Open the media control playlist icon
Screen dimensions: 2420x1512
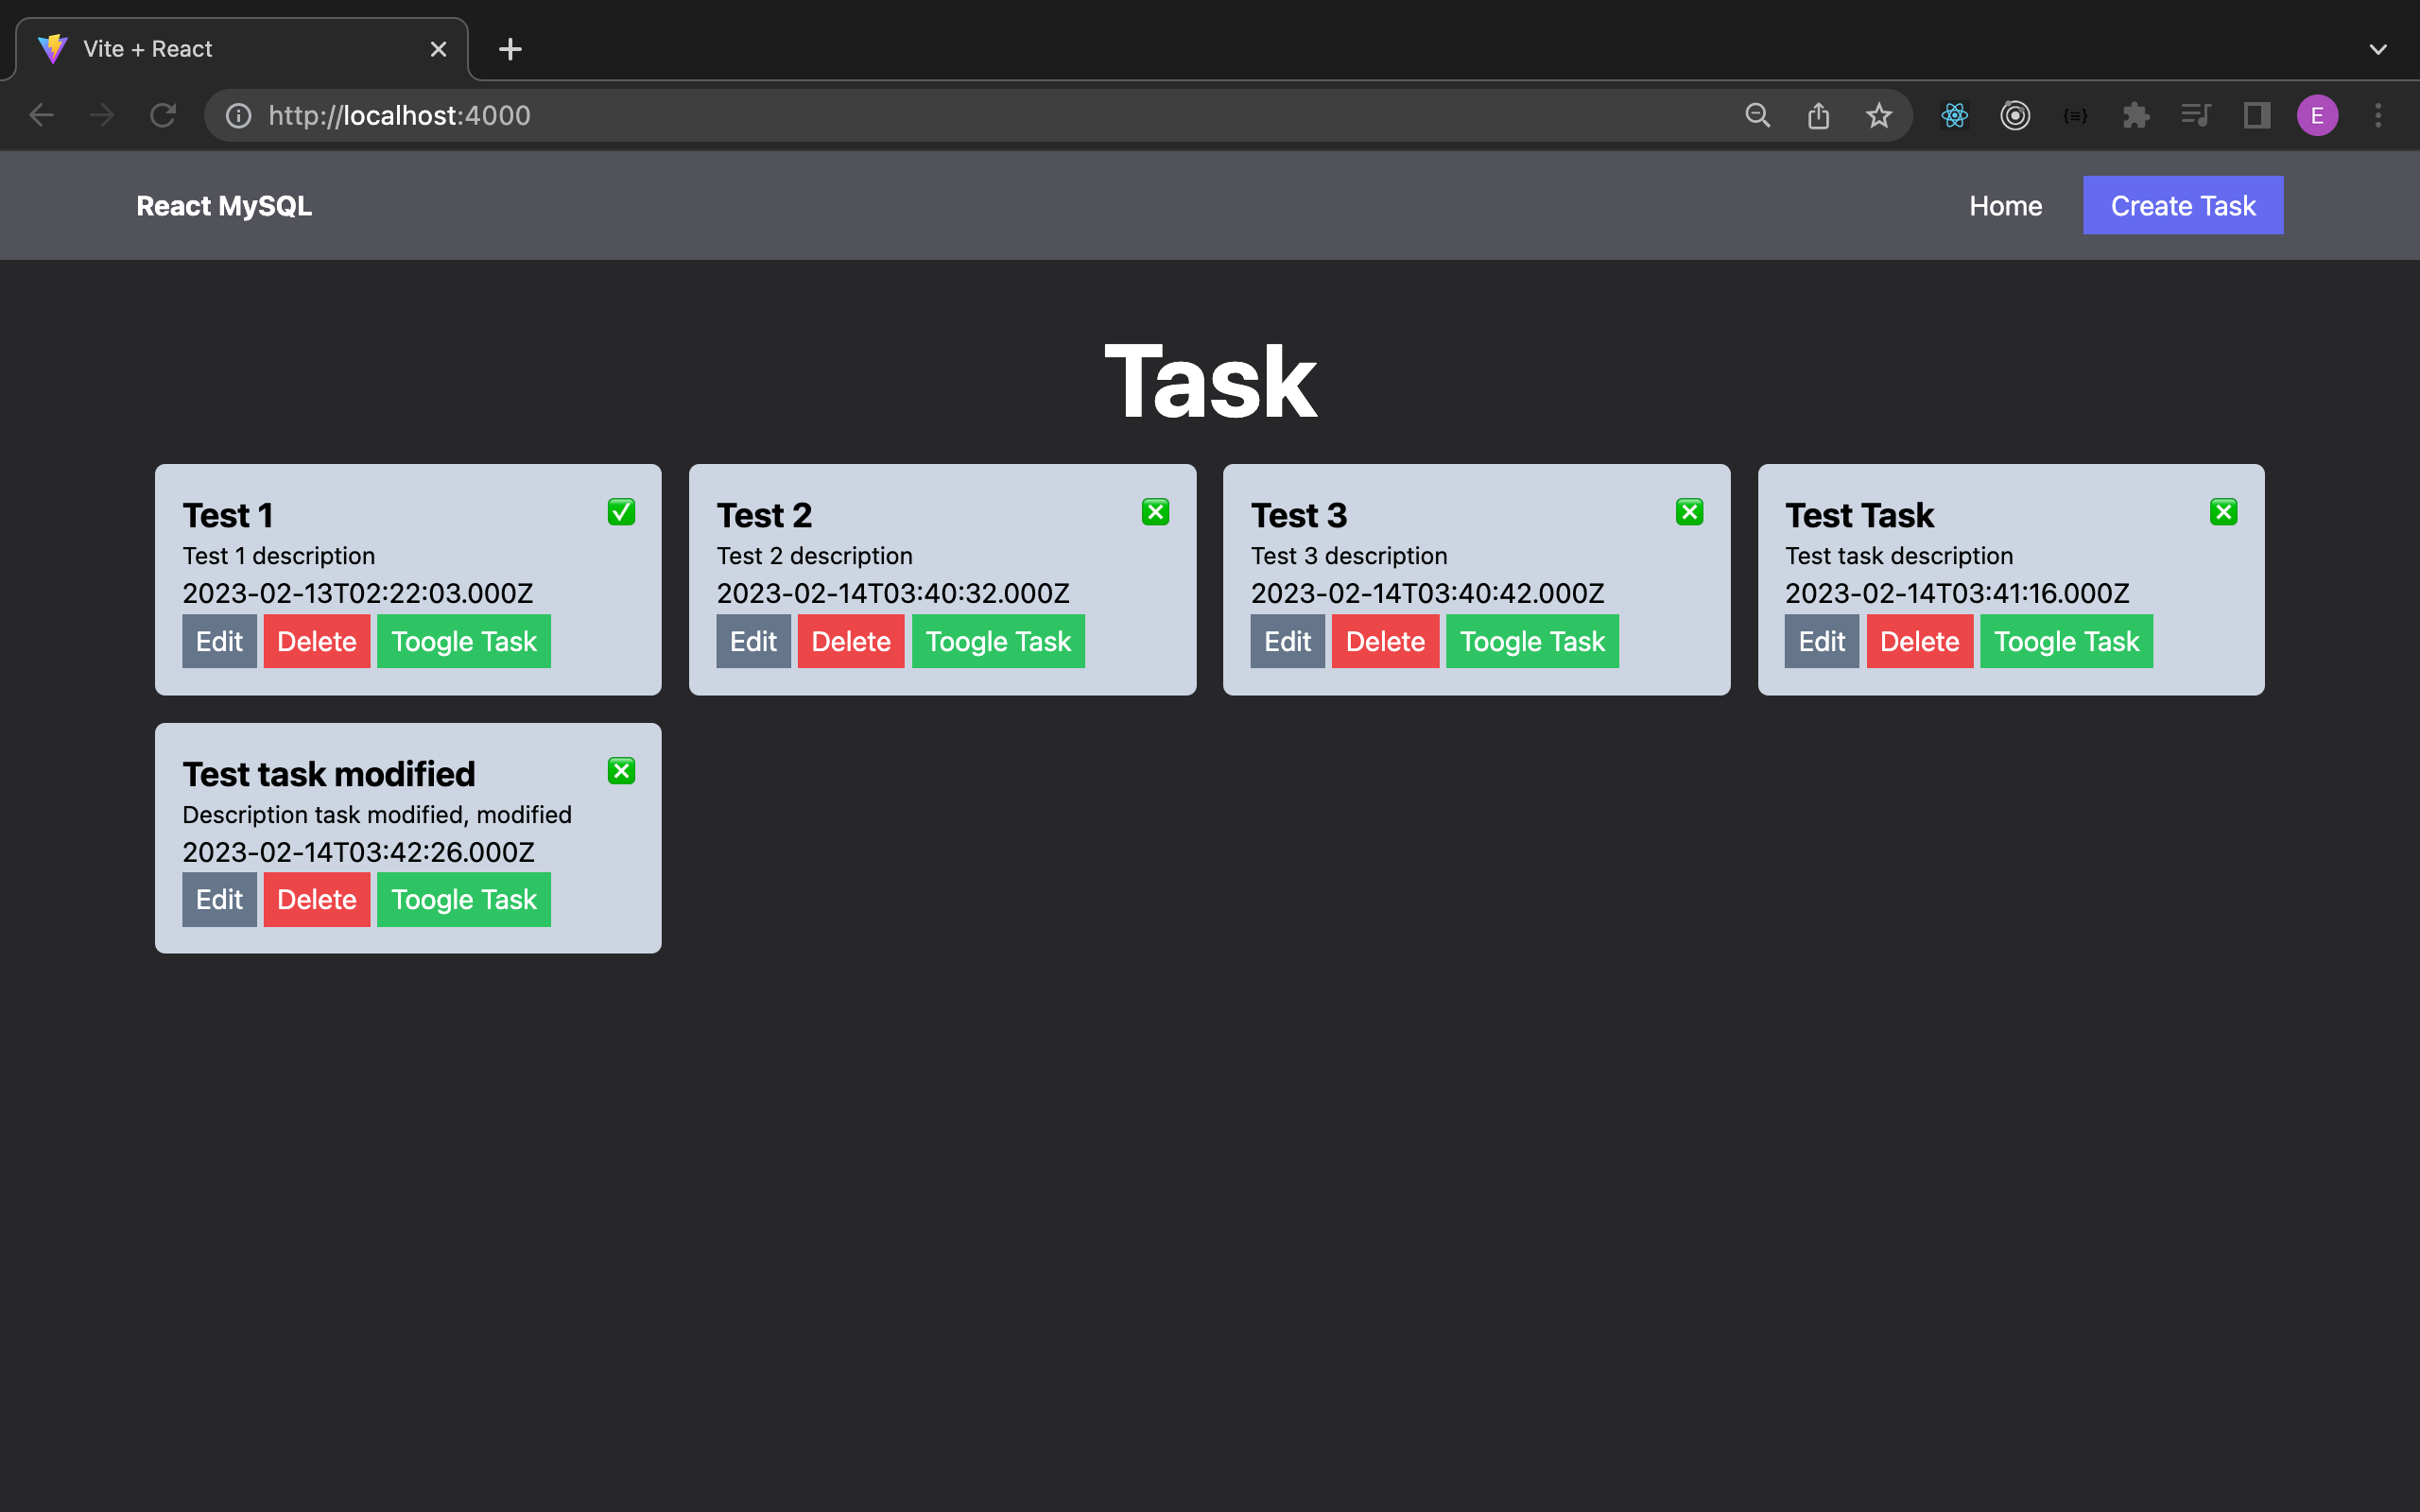2196,116
